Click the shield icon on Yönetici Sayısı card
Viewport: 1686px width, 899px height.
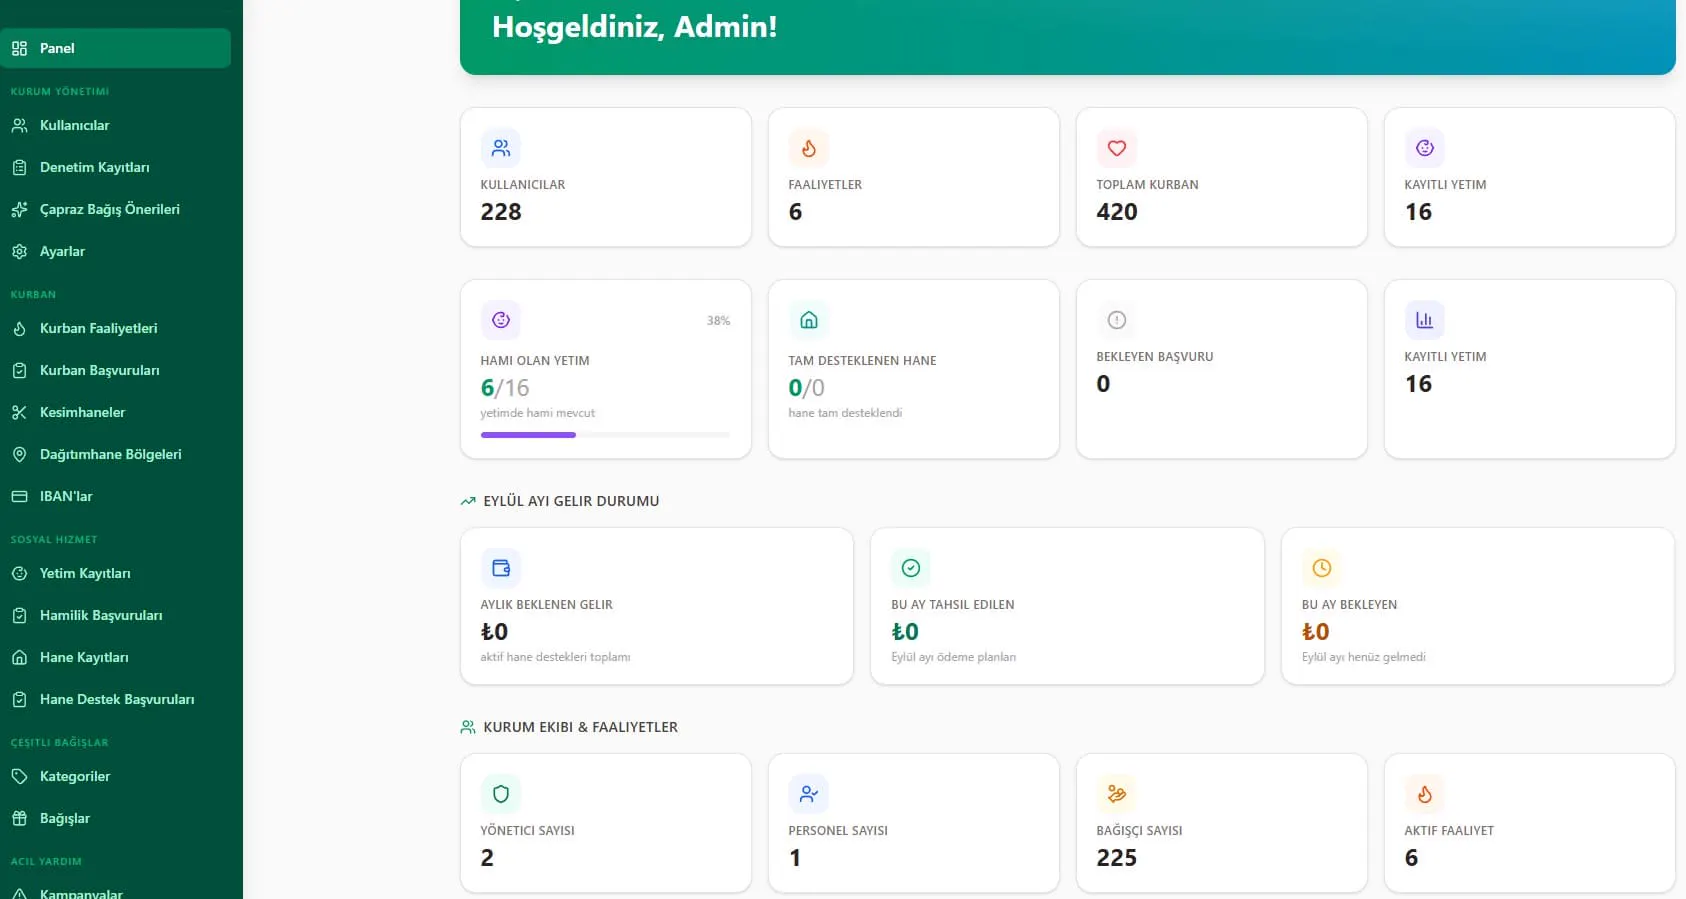tap(501, 794)
